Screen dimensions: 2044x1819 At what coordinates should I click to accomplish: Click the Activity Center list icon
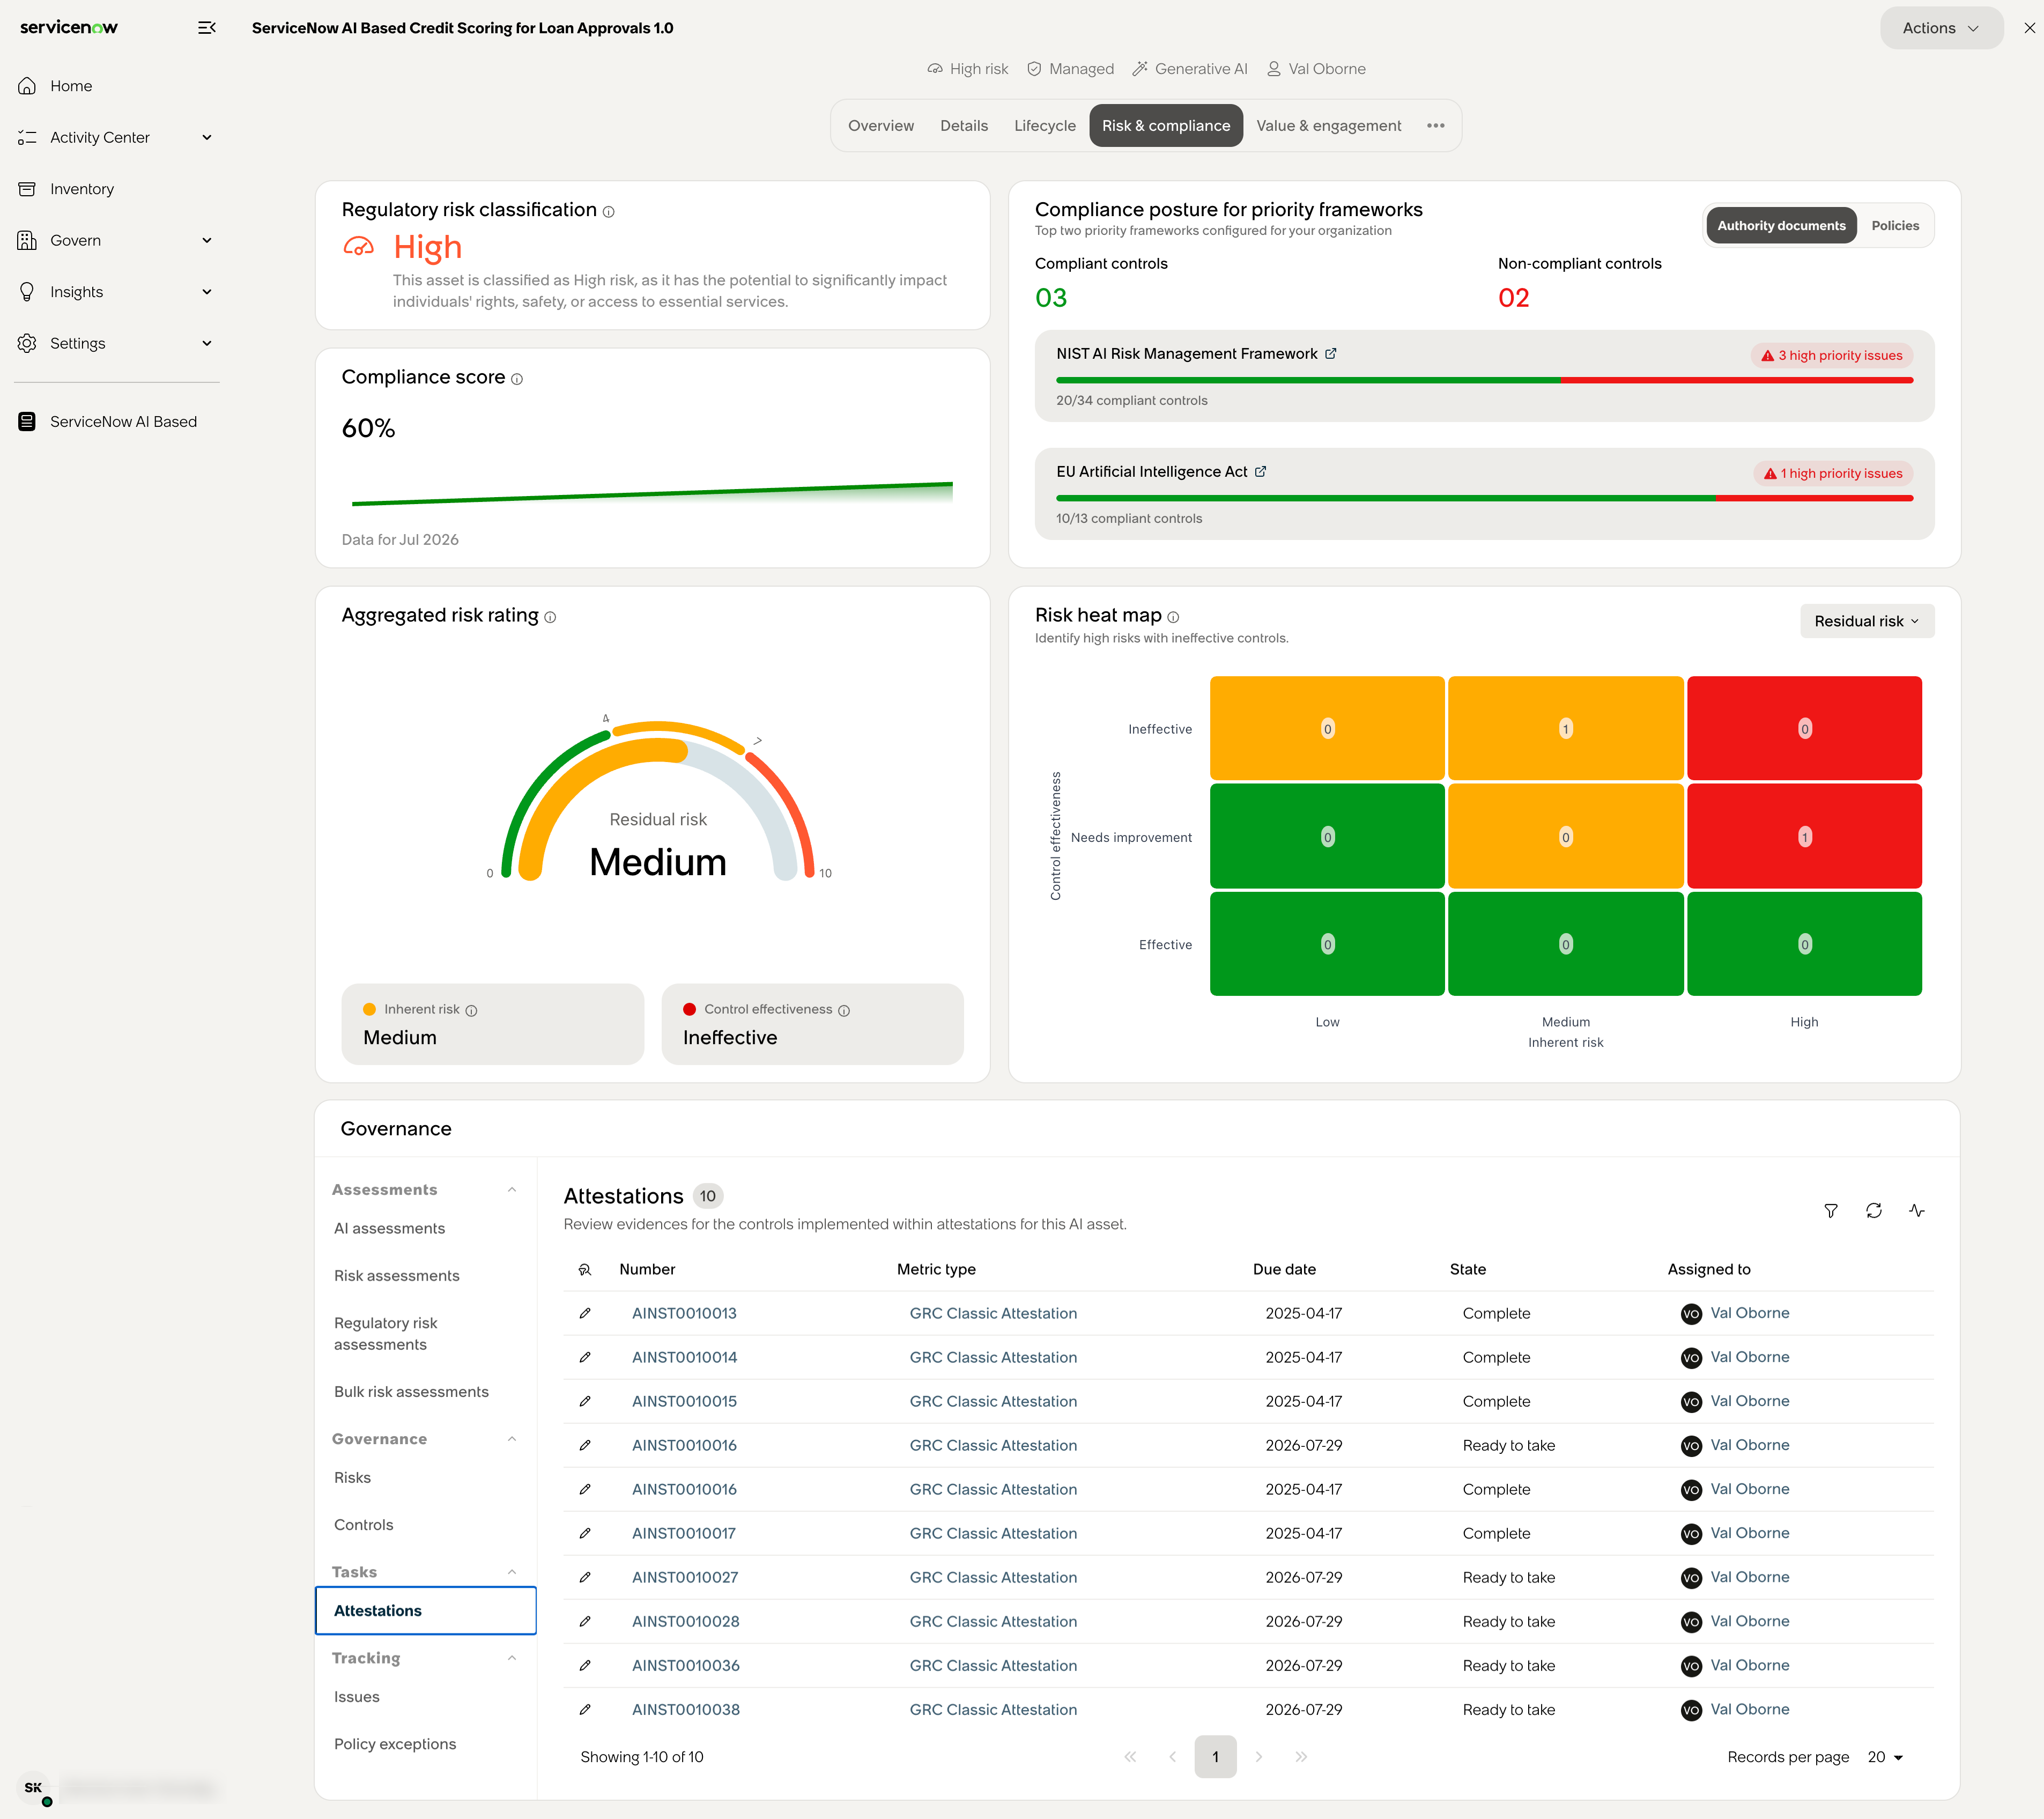[27, 137]
